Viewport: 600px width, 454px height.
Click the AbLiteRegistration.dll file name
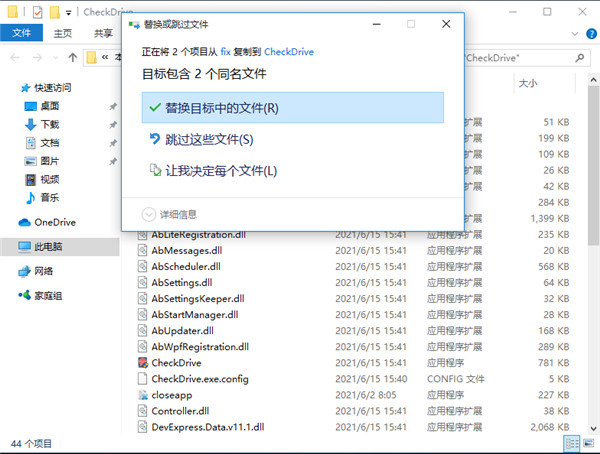199,235
